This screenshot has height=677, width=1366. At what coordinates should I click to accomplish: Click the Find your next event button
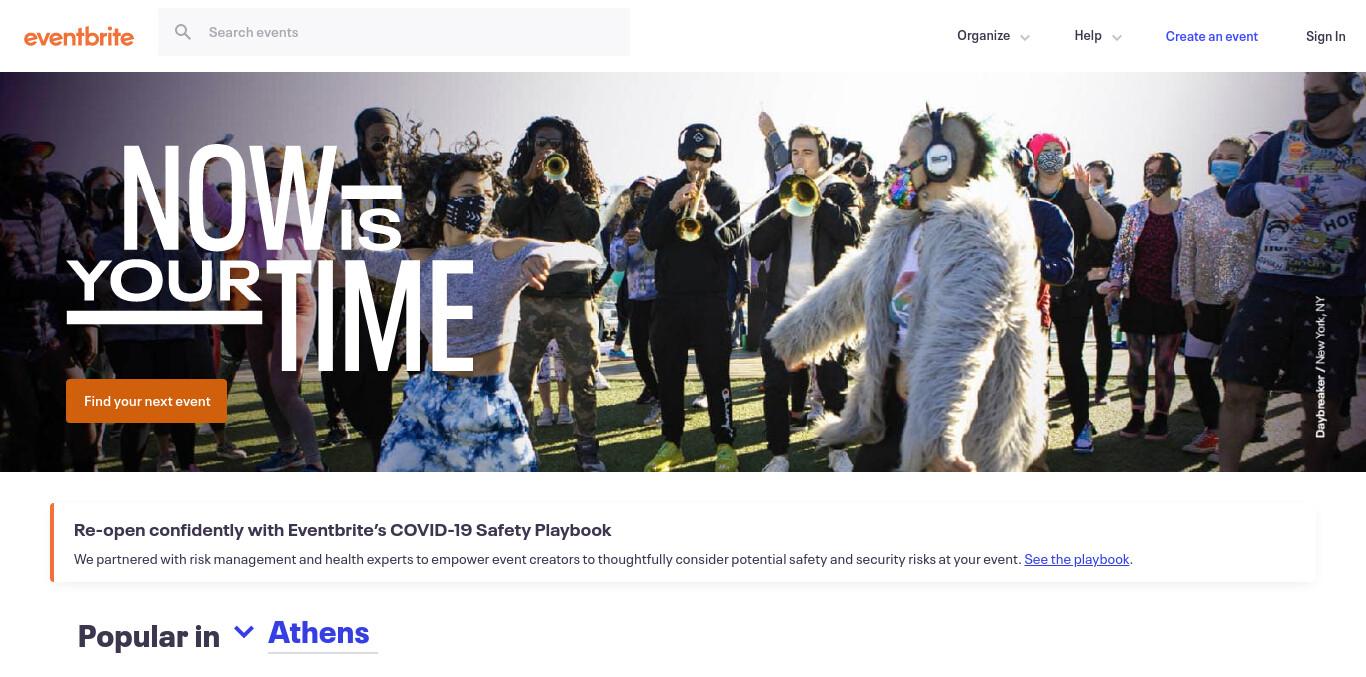point(146,401)
